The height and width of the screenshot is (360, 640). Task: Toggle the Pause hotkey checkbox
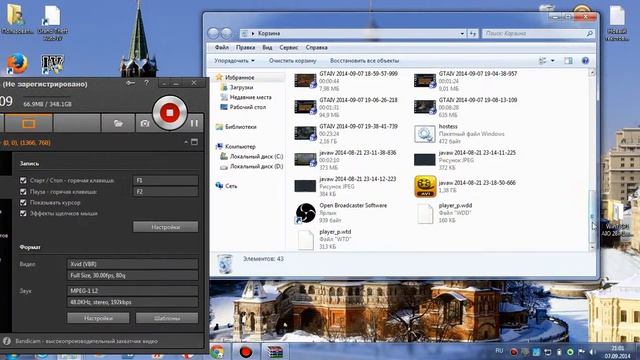(x=23, y=191)
